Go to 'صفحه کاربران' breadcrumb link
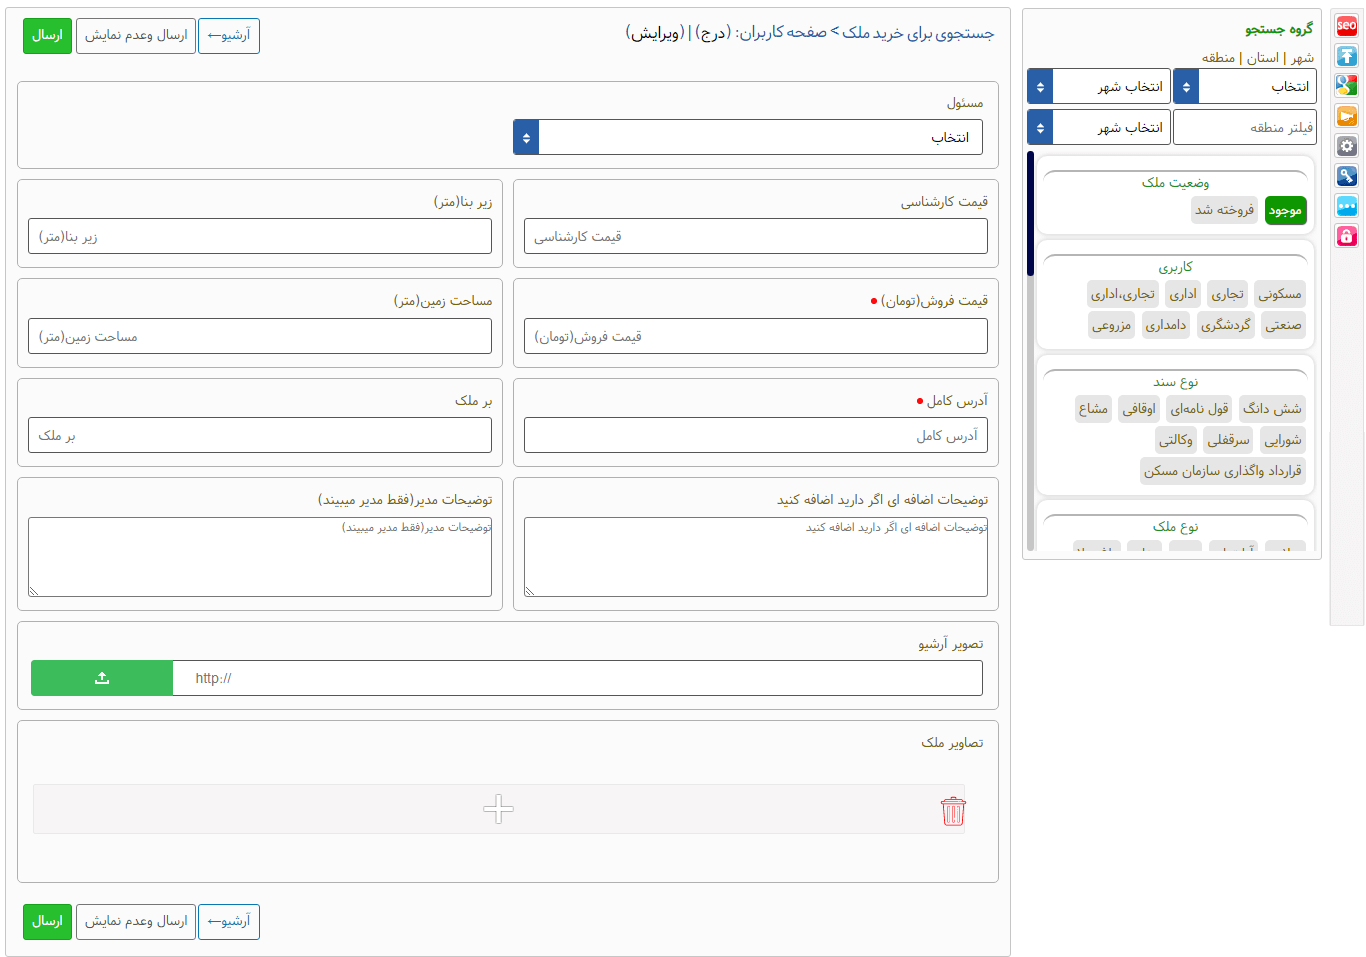Image resolution: width=1366 pixels, height=957 pixels. (x=783, y=33)
